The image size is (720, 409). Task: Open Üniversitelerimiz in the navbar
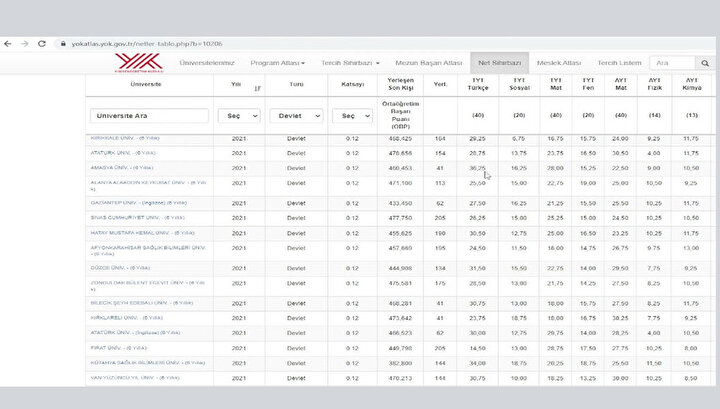click(207, 63)
